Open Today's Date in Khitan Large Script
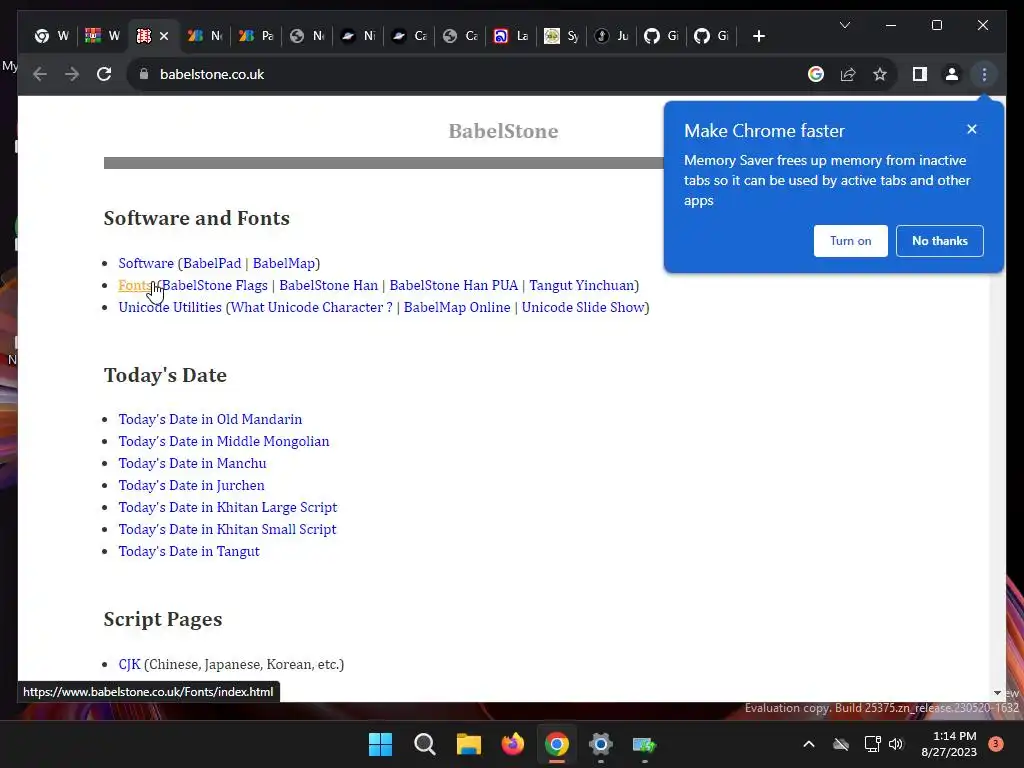1024x768 pixels. (227, 507)
